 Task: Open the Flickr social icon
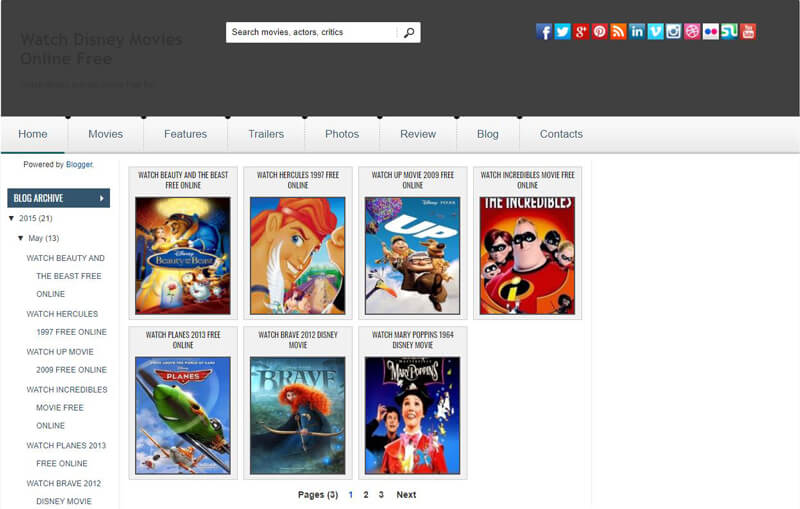point(711,32)
